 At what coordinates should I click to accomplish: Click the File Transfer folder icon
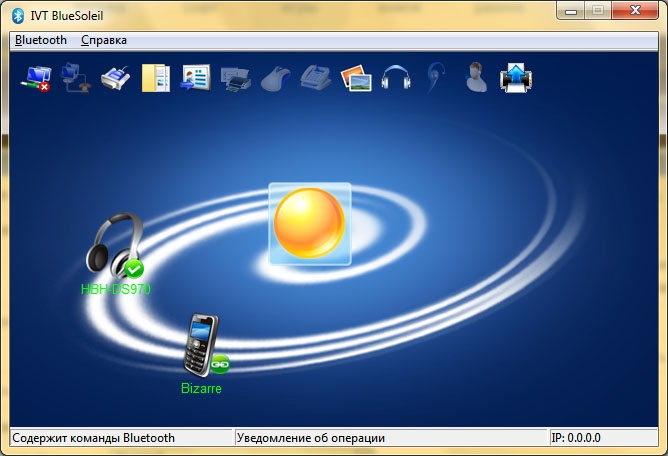tap(156, 77)
